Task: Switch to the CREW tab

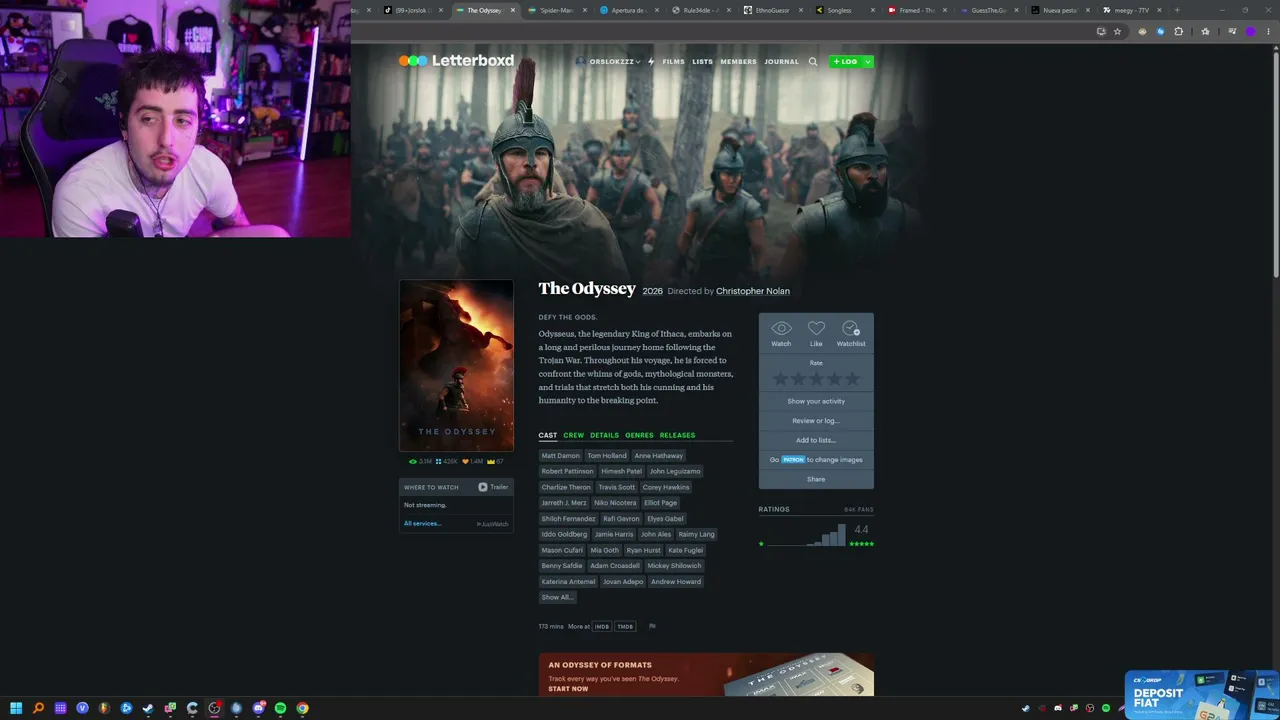Action: click(x=573, y=435)
